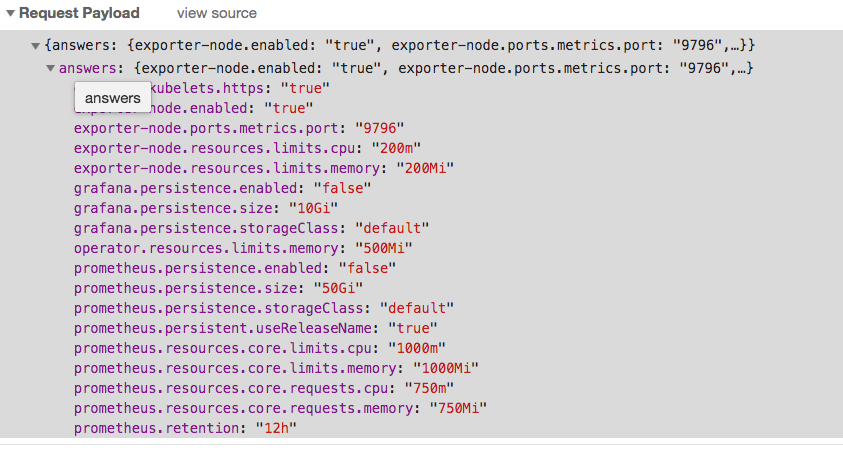Select kubelets.https "true" value
Image resolution: width=843 pixels, height=451 pixels.
coord(305,88)
